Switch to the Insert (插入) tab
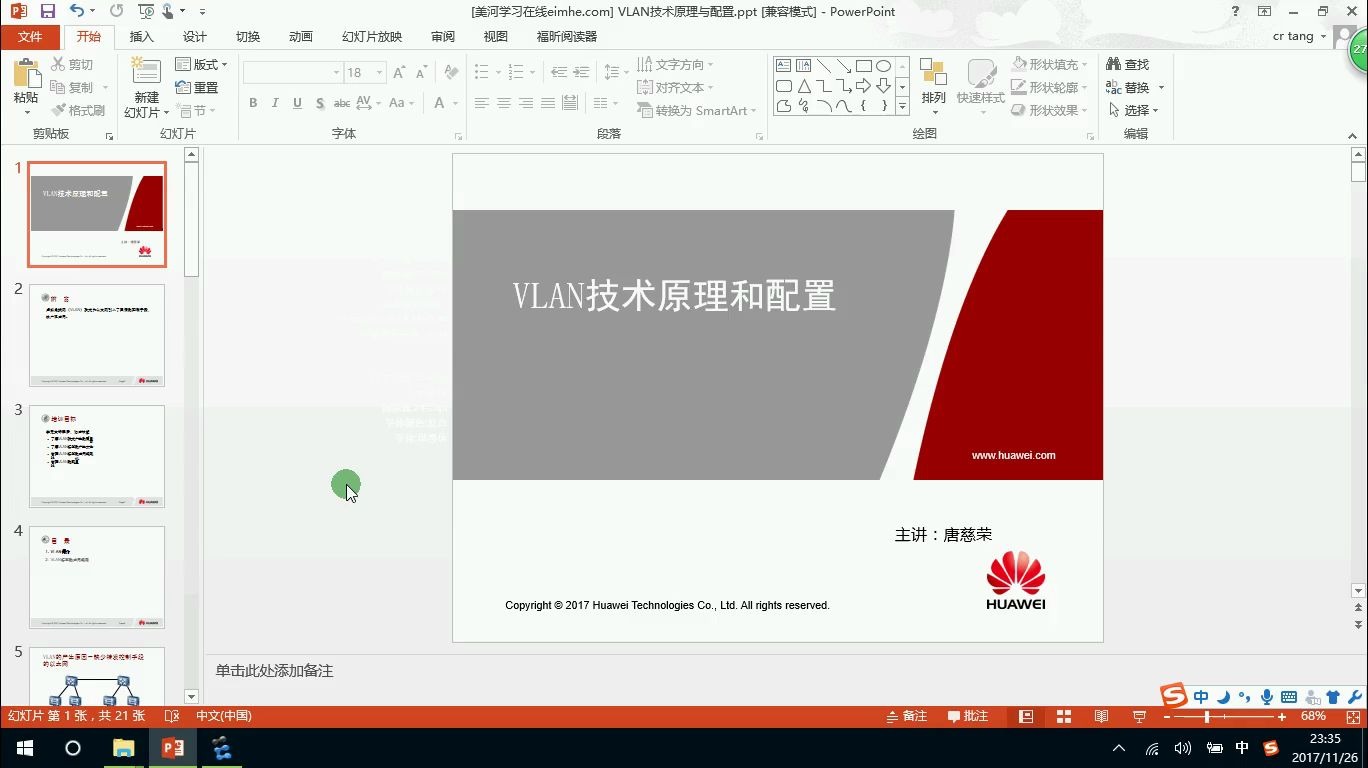This screenshot has width=1368, height=768. pos(142,36)
